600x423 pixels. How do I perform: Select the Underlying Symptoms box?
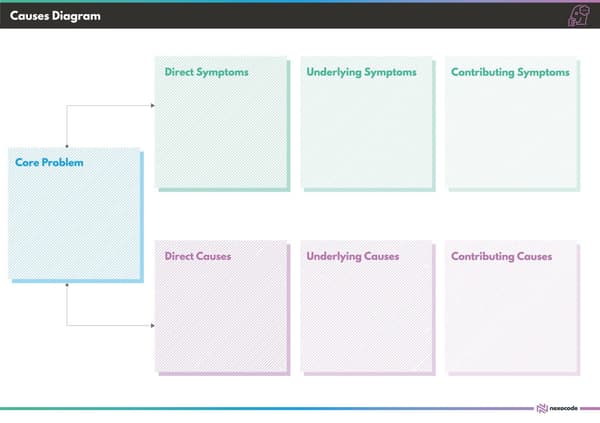368,124
